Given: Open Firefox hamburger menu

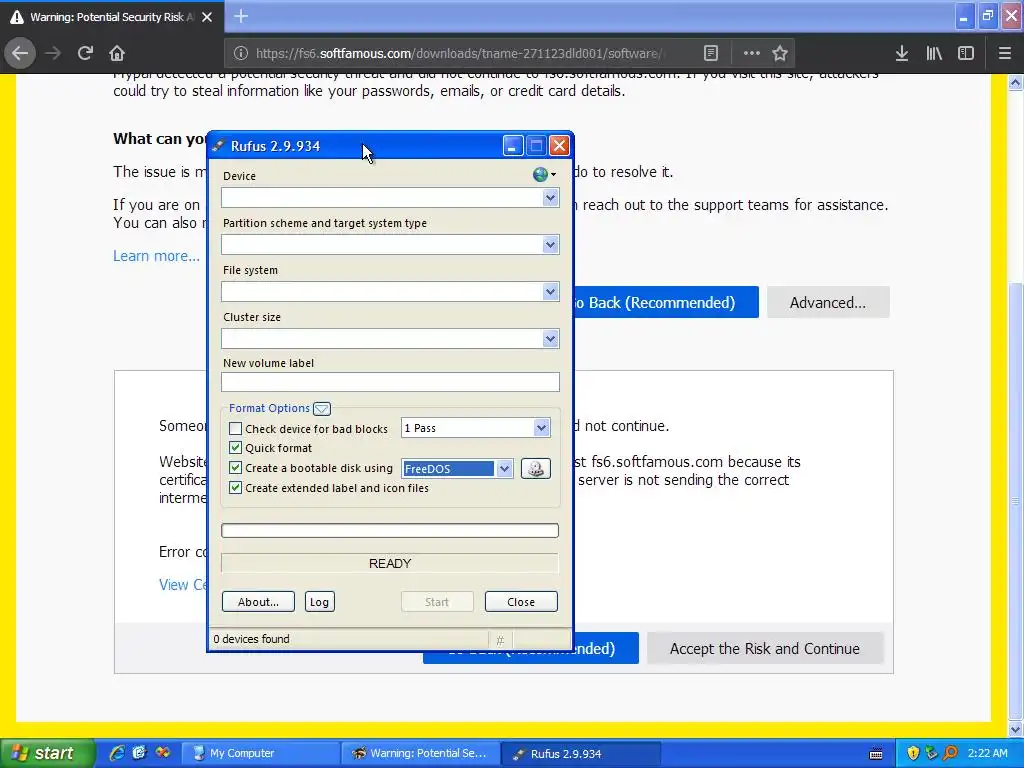Looking at the screenshot, I should click(x=1005, y=54).
